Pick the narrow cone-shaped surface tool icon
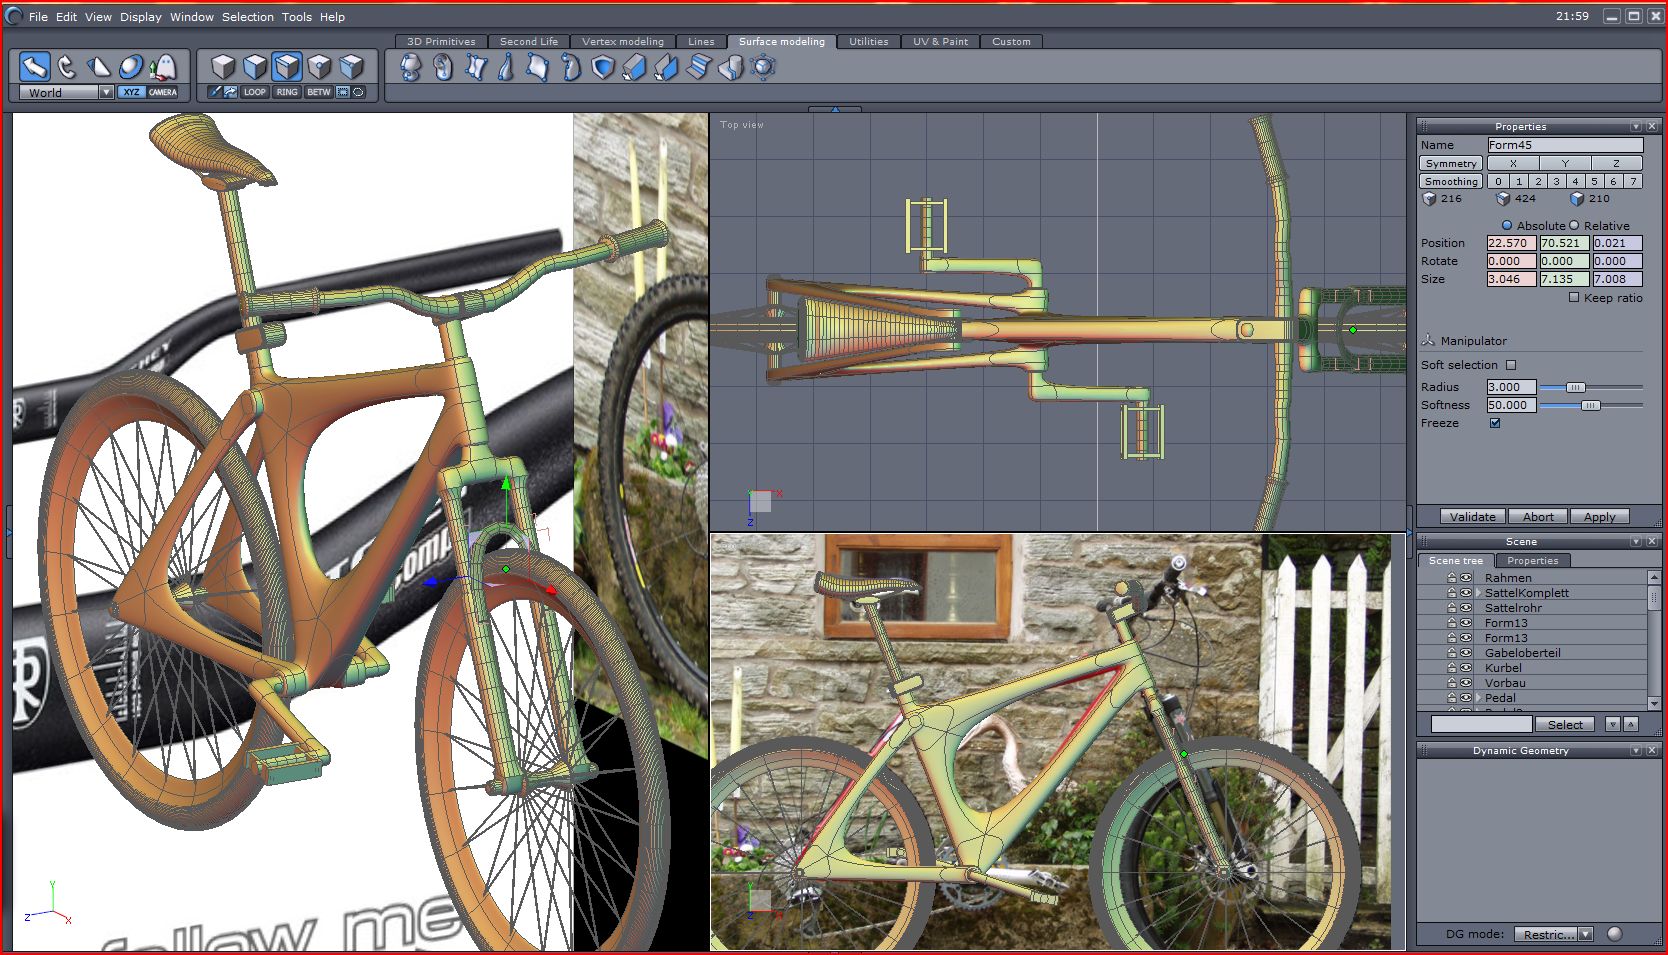The height and width of the screenshot is (955, 1668). (x=506, y=67)
